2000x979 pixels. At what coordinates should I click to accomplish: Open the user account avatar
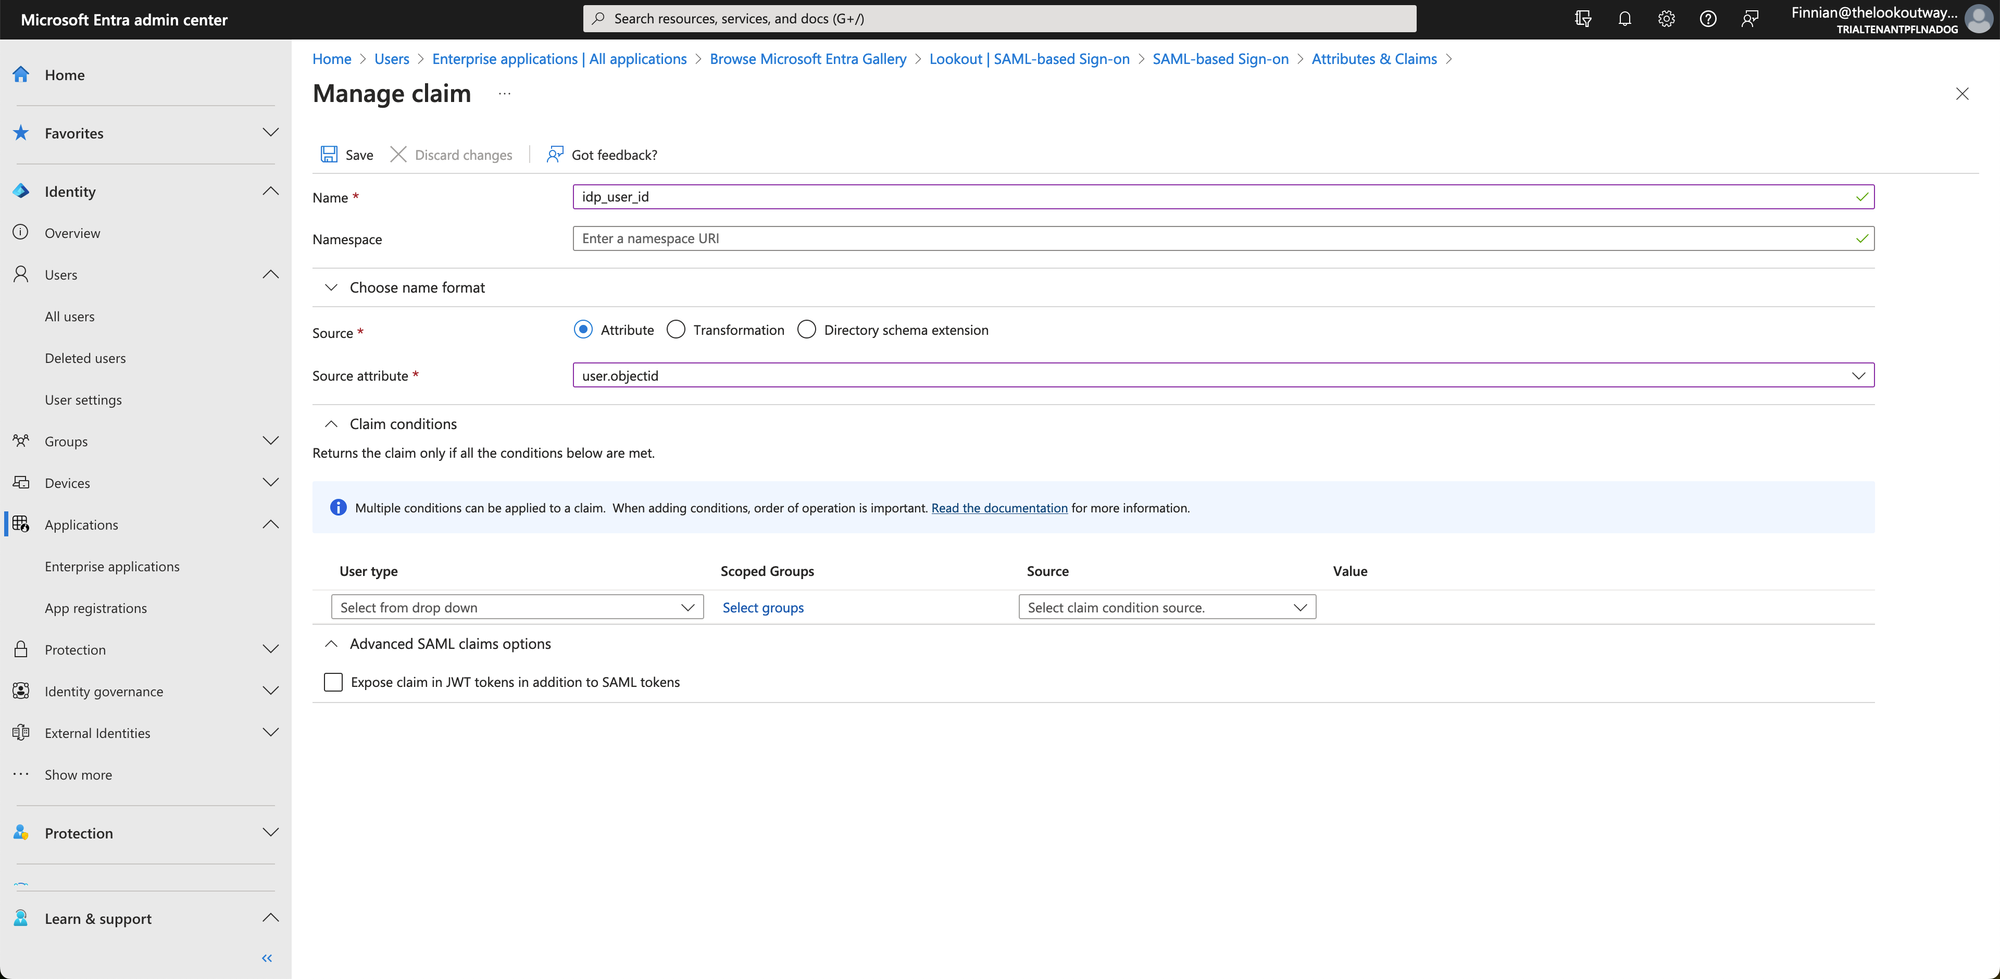[1978, 19]
